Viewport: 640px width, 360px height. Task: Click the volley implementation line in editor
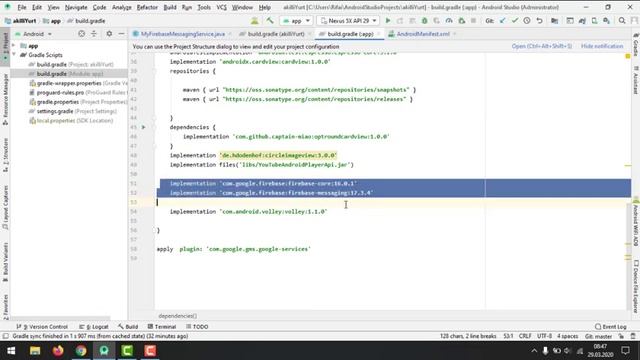pos(248,212)
